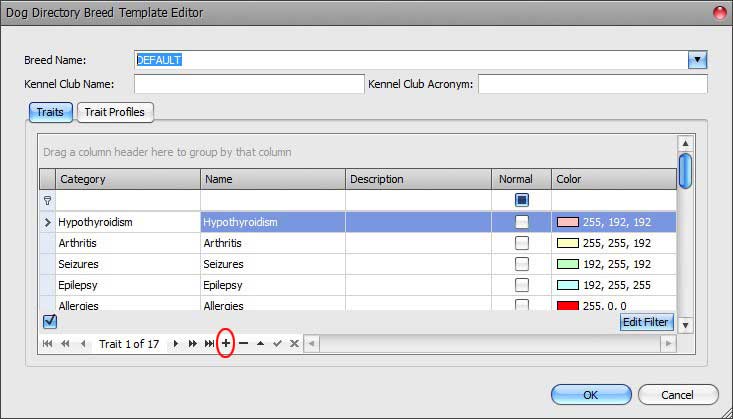Click Arthritis cell in Name column
The image size is (733, 419).
pos(273,243)
